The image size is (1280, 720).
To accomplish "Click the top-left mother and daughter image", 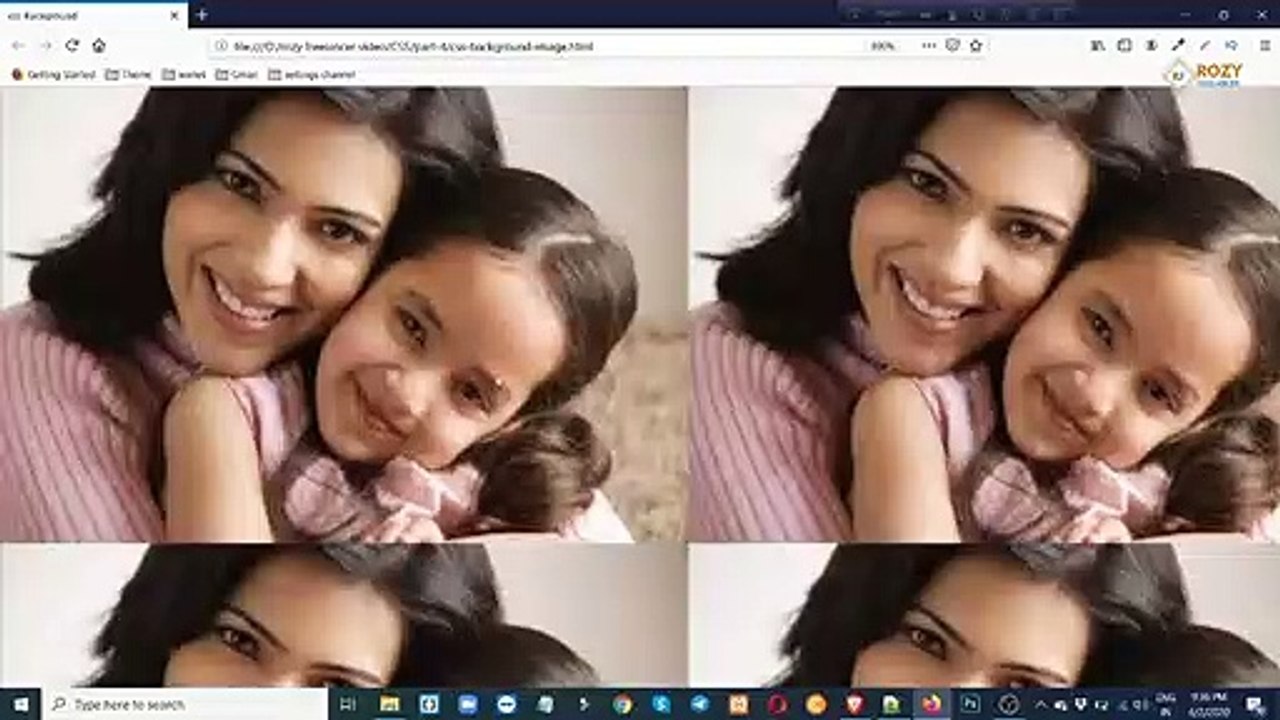I will 343,314.
